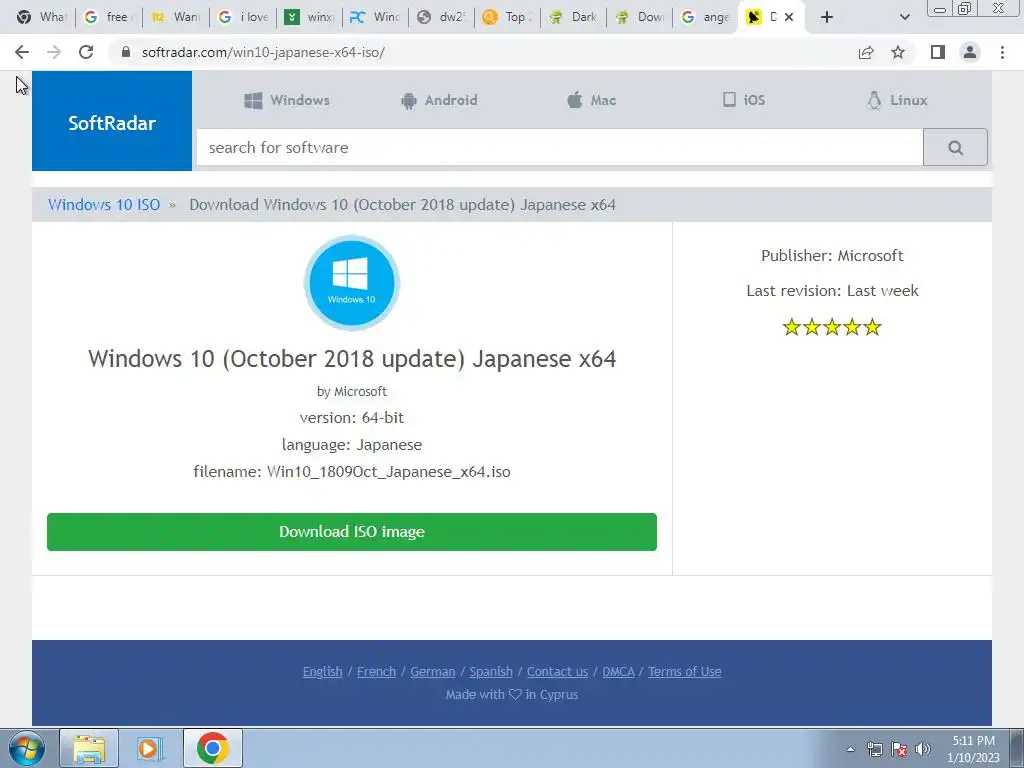Switch site language to French
The height and width of the screenshot is (768, 1024).
click(376, 671)
